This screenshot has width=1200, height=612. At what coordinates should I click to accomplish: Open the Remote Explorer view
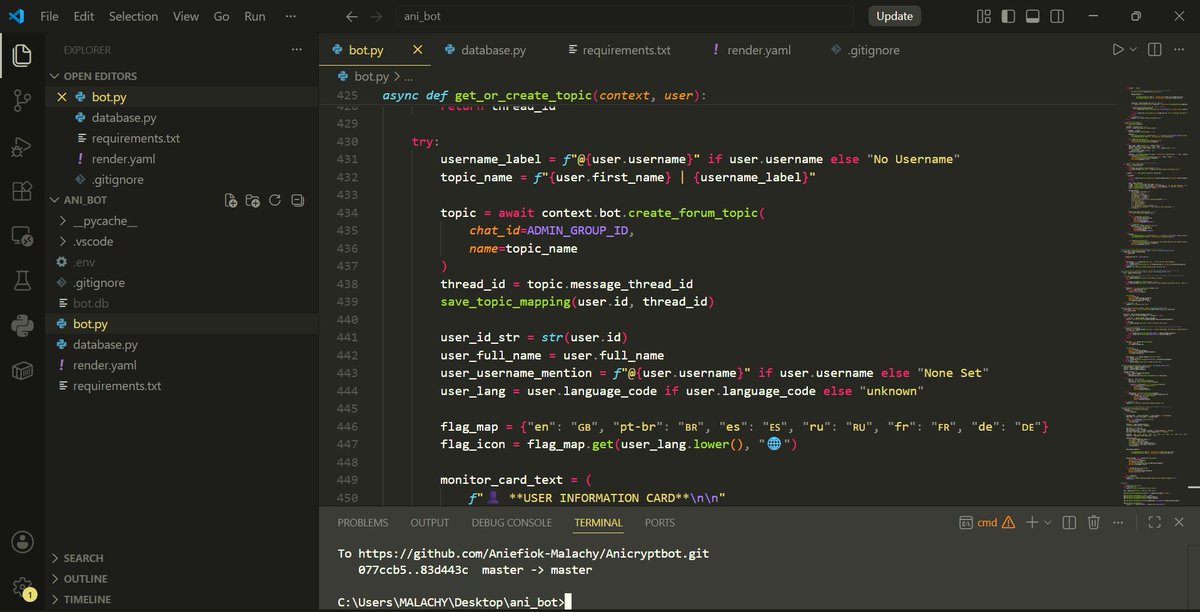(x=22, y=237)
